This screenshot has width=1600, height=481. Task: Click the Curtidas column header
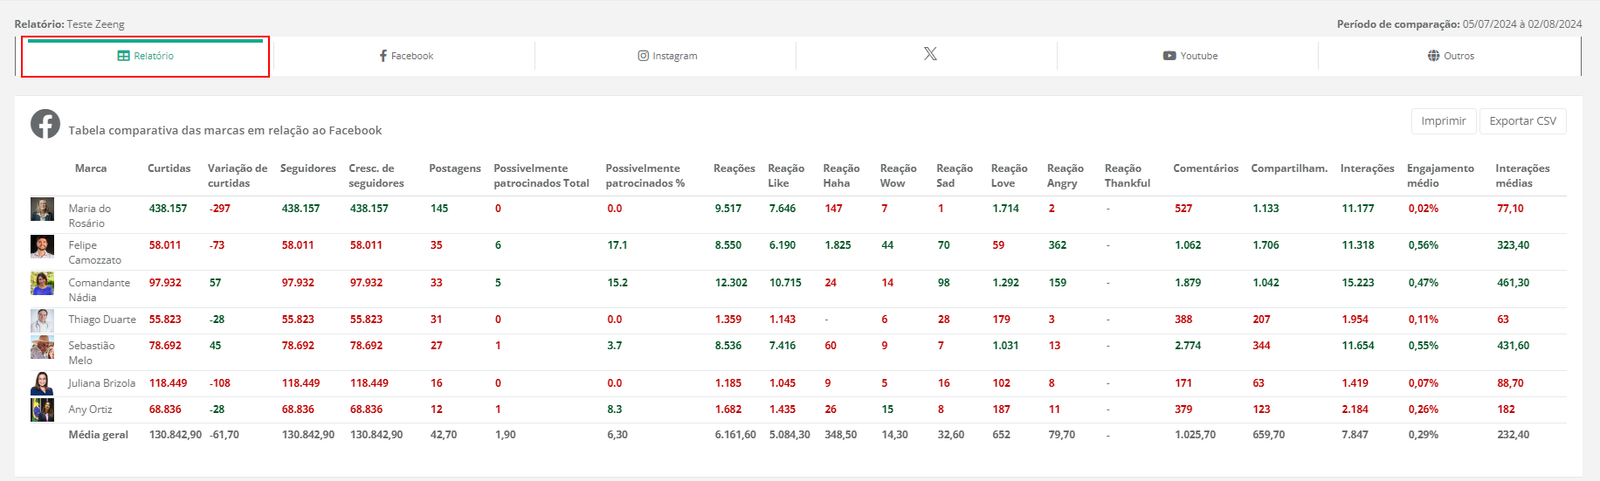click(169, 168)
